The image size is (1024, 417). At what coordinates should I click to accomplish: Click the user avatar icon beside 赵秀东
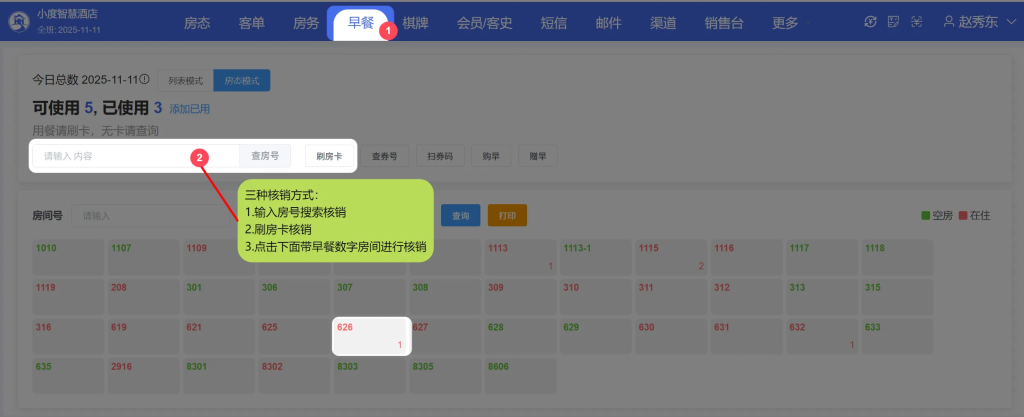(x=950, y=22)
